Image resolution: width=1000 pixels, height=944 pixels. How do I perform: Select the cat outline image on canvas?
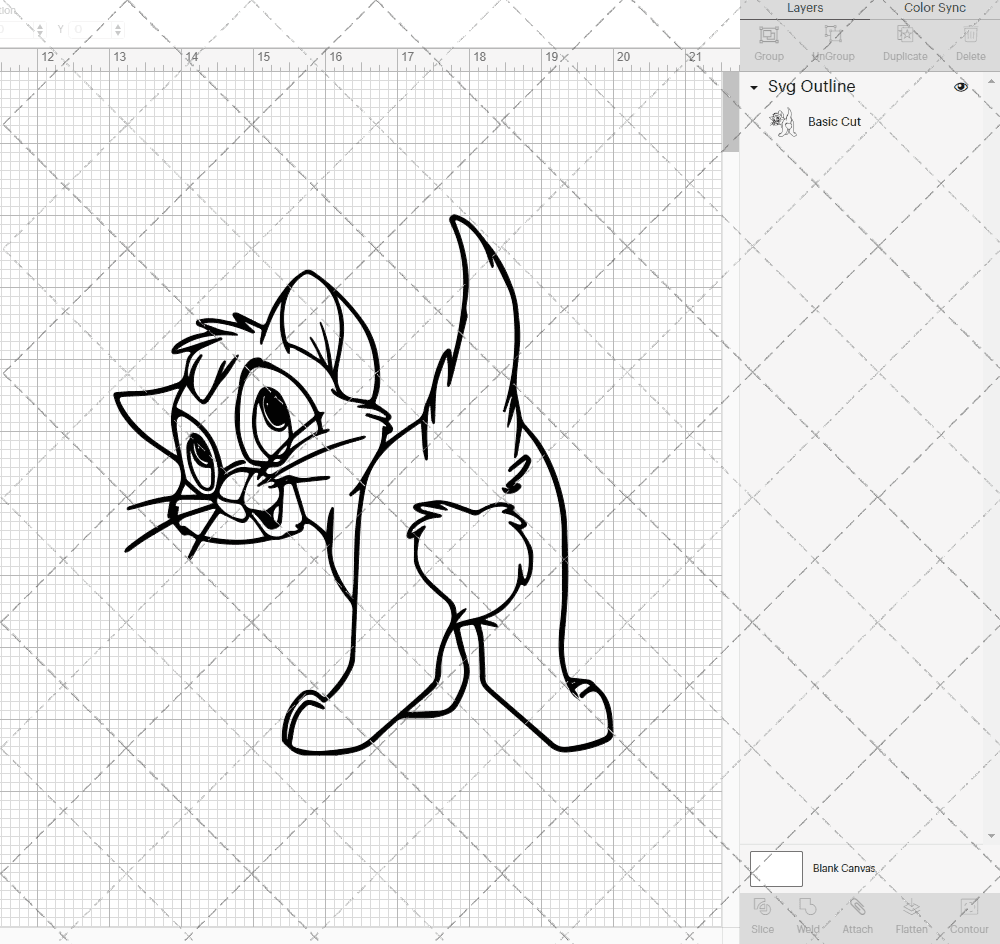coord(364,486)
